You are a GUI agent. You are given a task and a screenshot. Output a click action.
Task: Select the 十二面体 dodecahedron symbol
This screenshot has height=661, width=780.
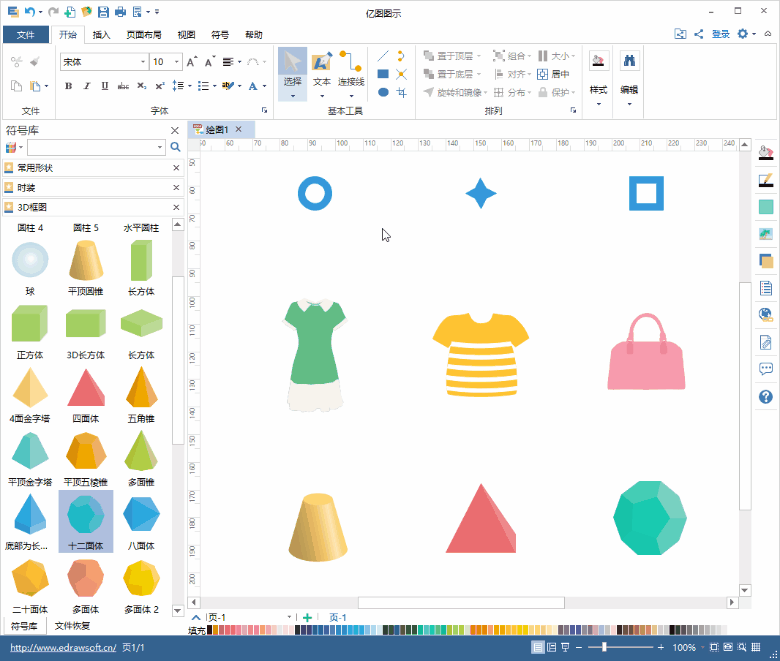pos(86,521)
